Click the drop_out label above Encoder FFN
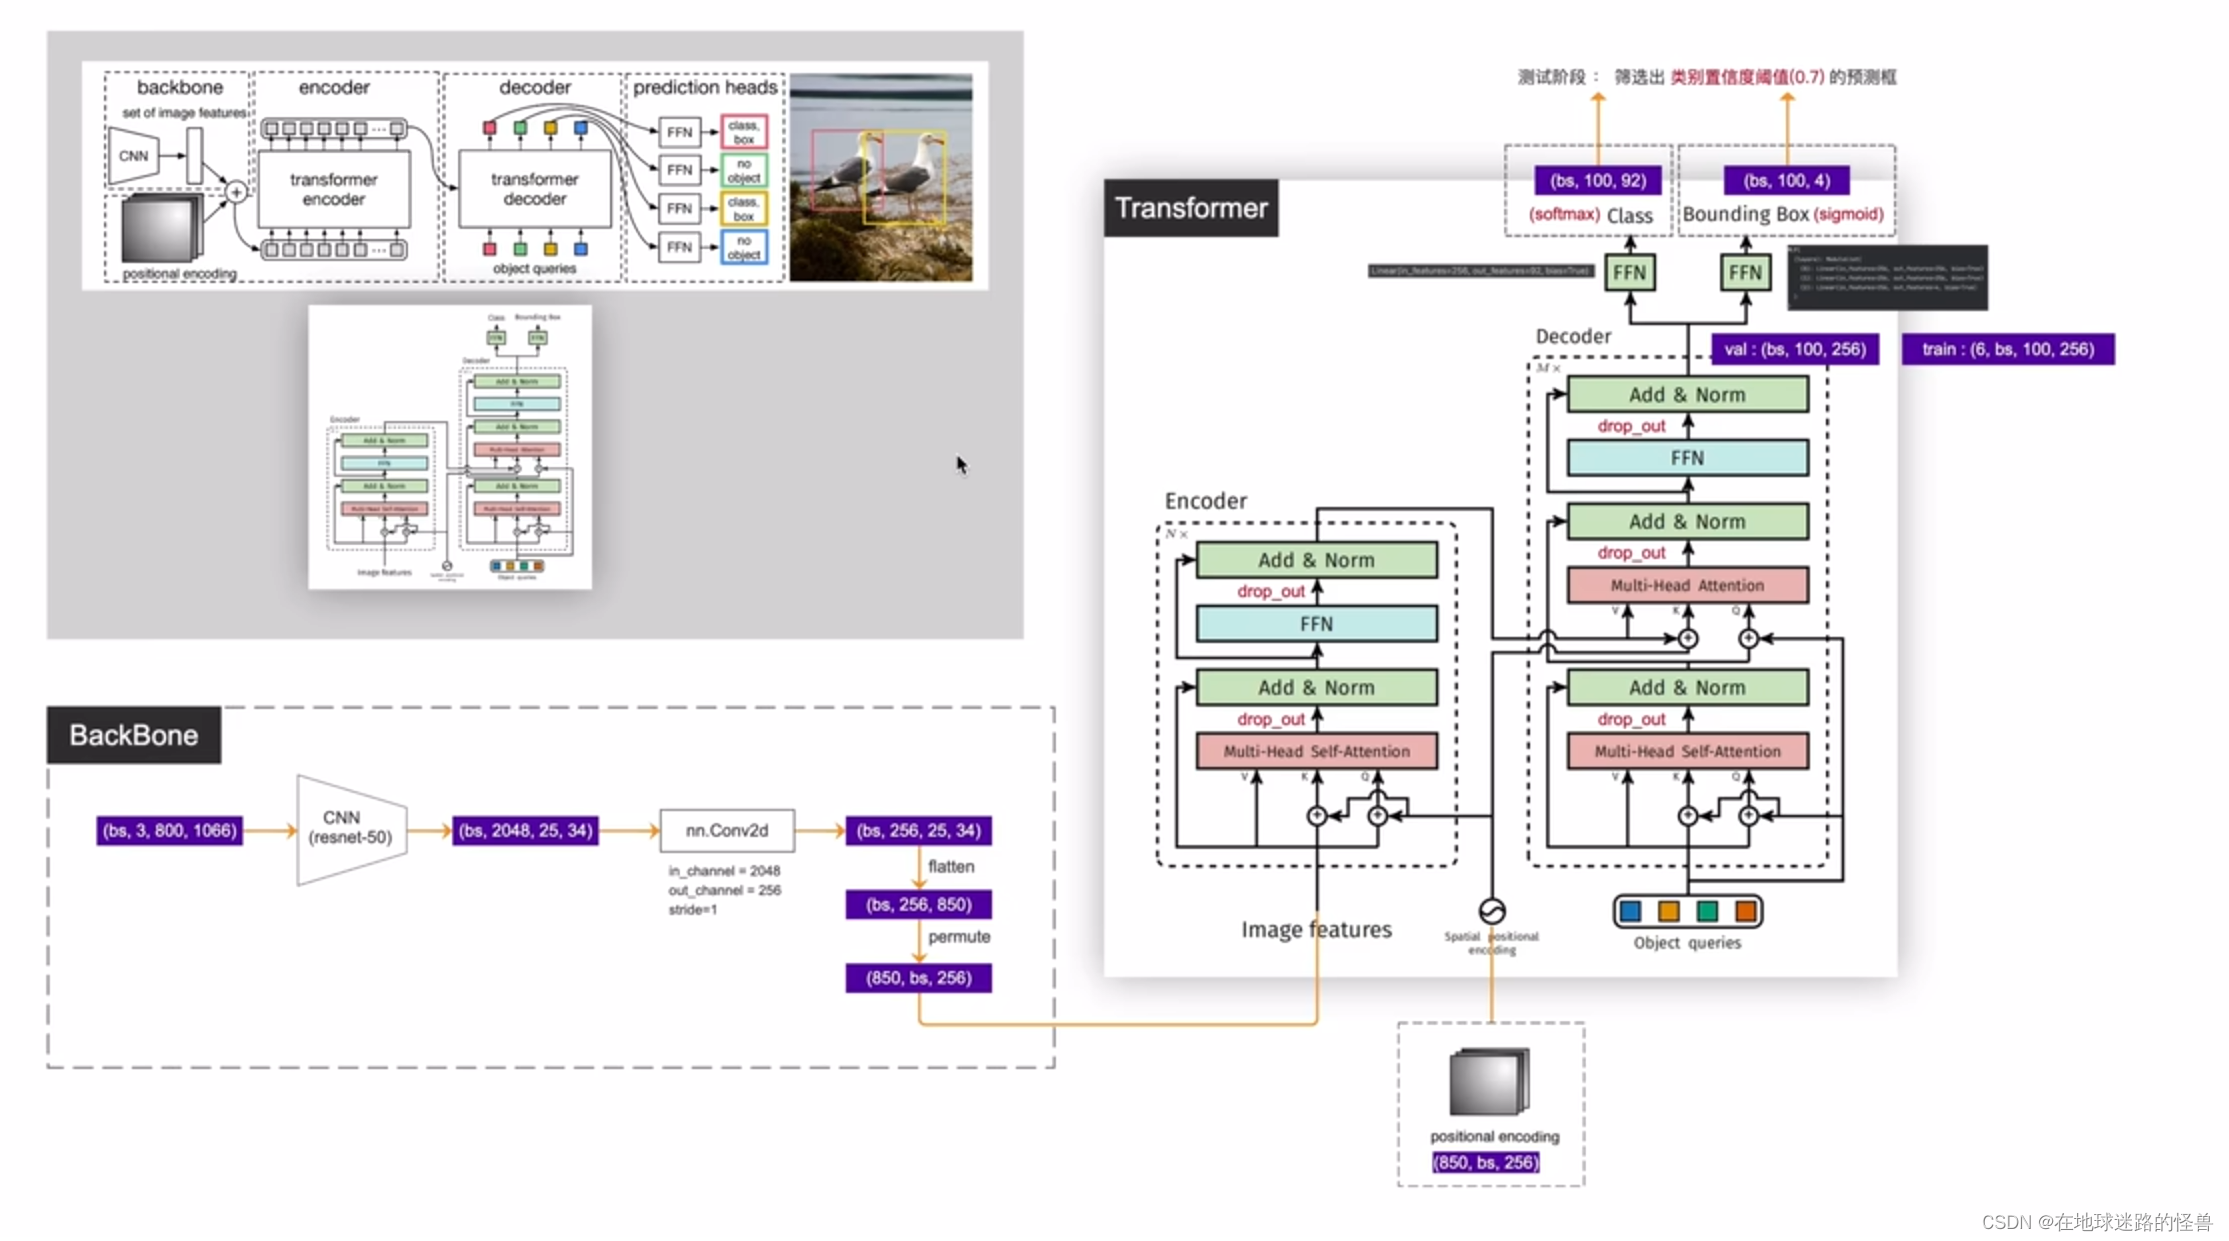 click(x=1270, y=591)
